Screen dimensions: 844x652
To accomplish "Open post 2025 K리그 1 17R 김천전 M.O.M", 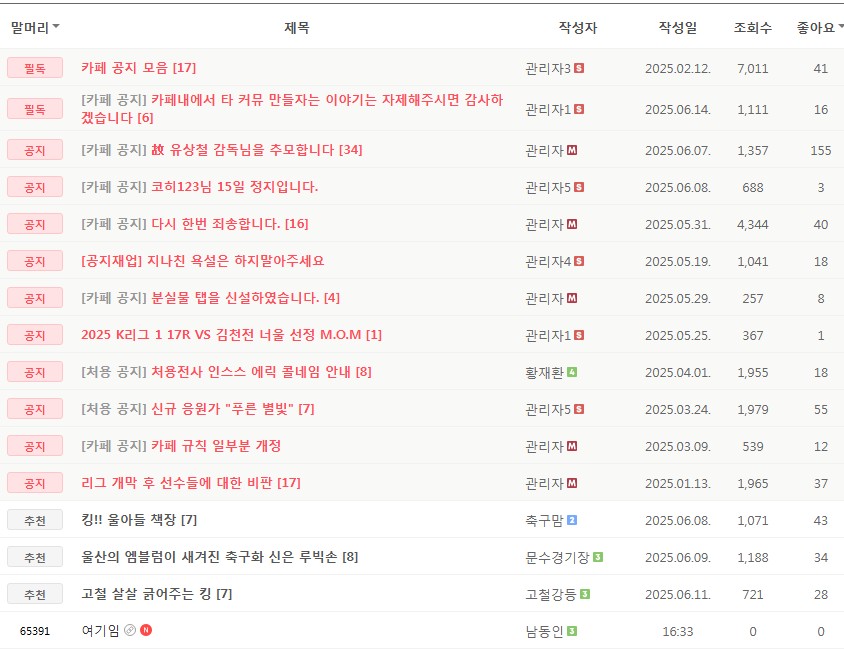I will tap(221, 335).
